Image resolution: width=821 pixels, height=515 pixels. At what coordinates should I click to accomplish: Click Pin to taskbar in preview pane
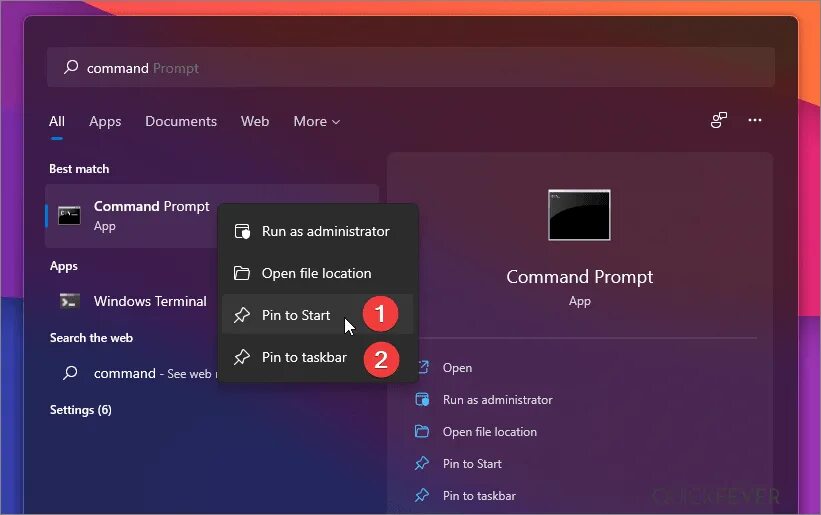pos(479,496)
